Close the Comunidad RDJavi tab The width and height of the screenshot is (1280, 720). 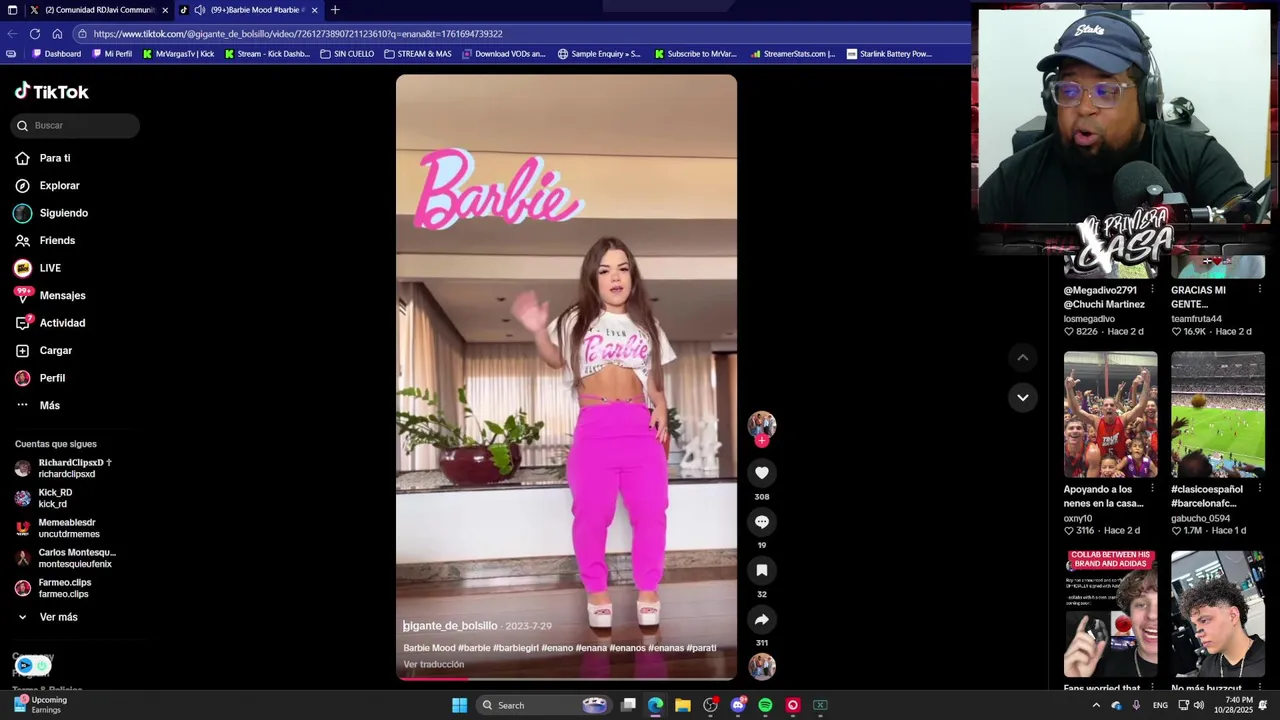(165, 10)
